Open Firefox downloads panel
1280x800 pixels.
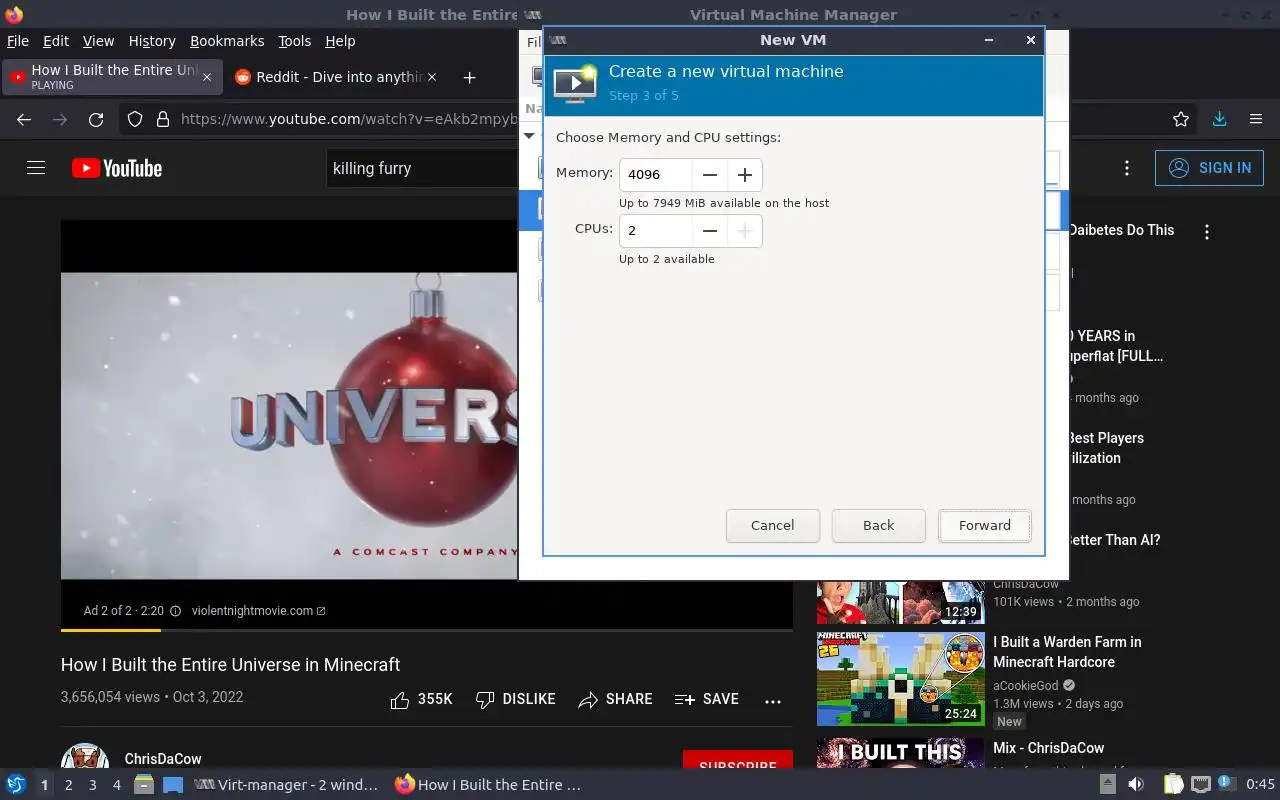coord(1219,119)
